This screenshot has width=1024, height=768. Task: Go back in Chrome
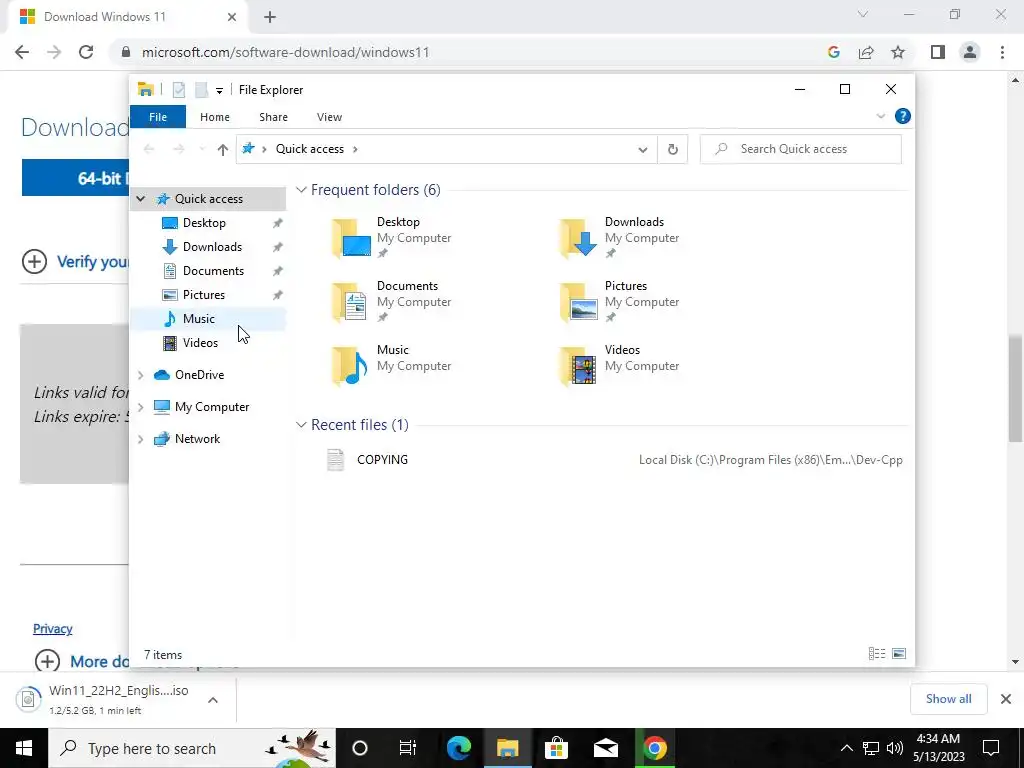(22, 52)
